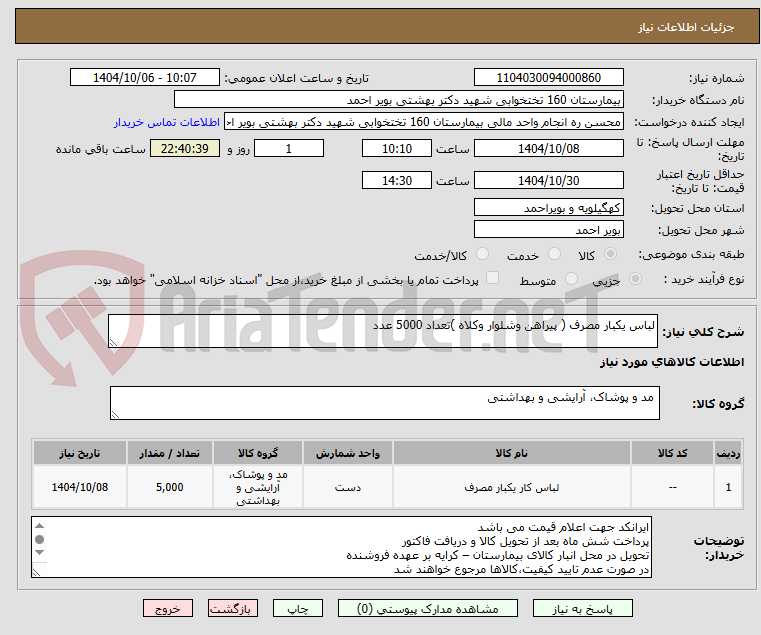Click the کد کالا column header
This screenshot has width=761, height=635.
coord(672,453)
